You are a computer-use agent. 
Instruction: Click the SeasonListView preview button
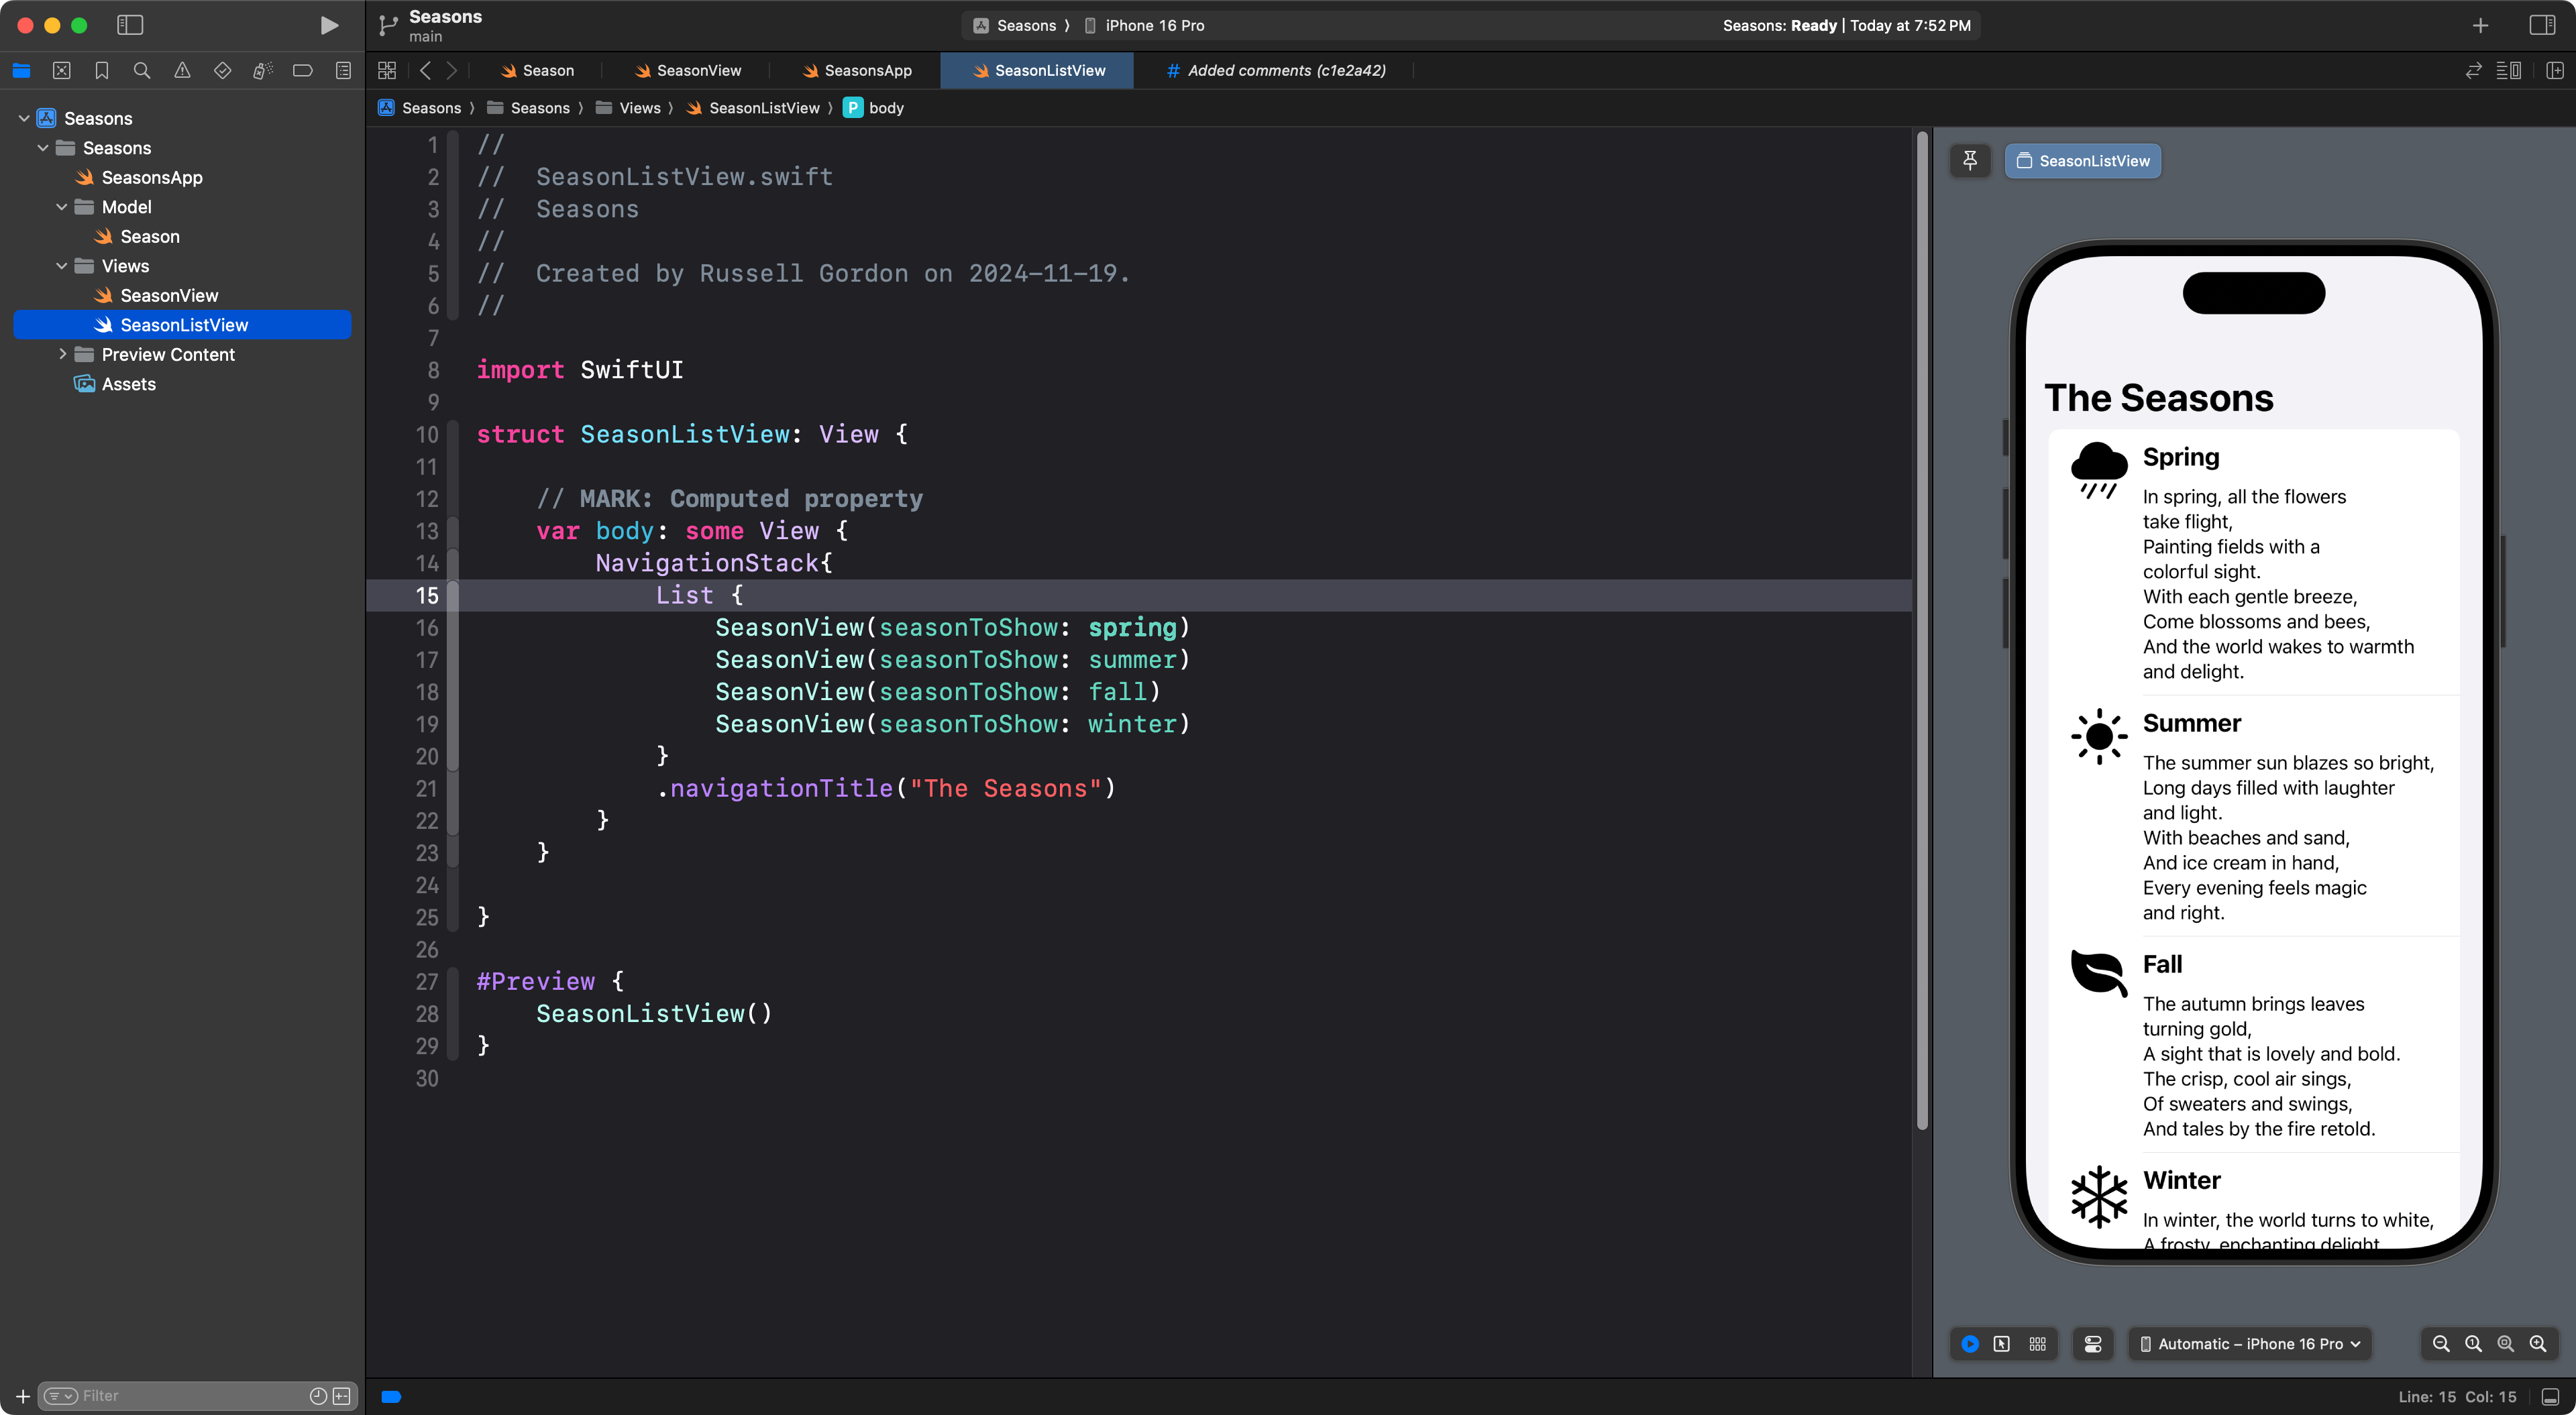(2083, 161)
